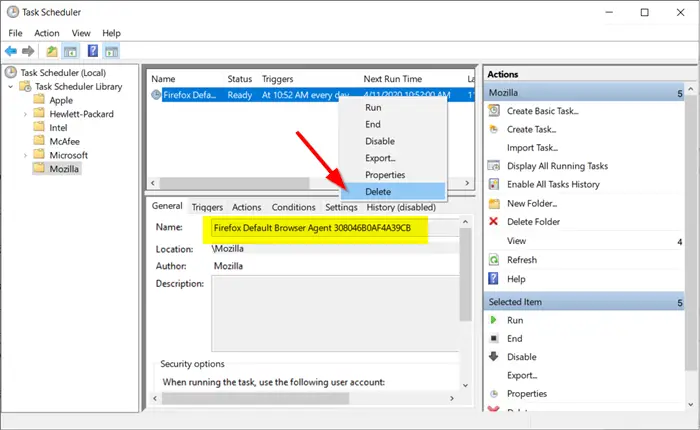Click the Apple folder icon
Screen dimensions: 700x430
[39, 99]
